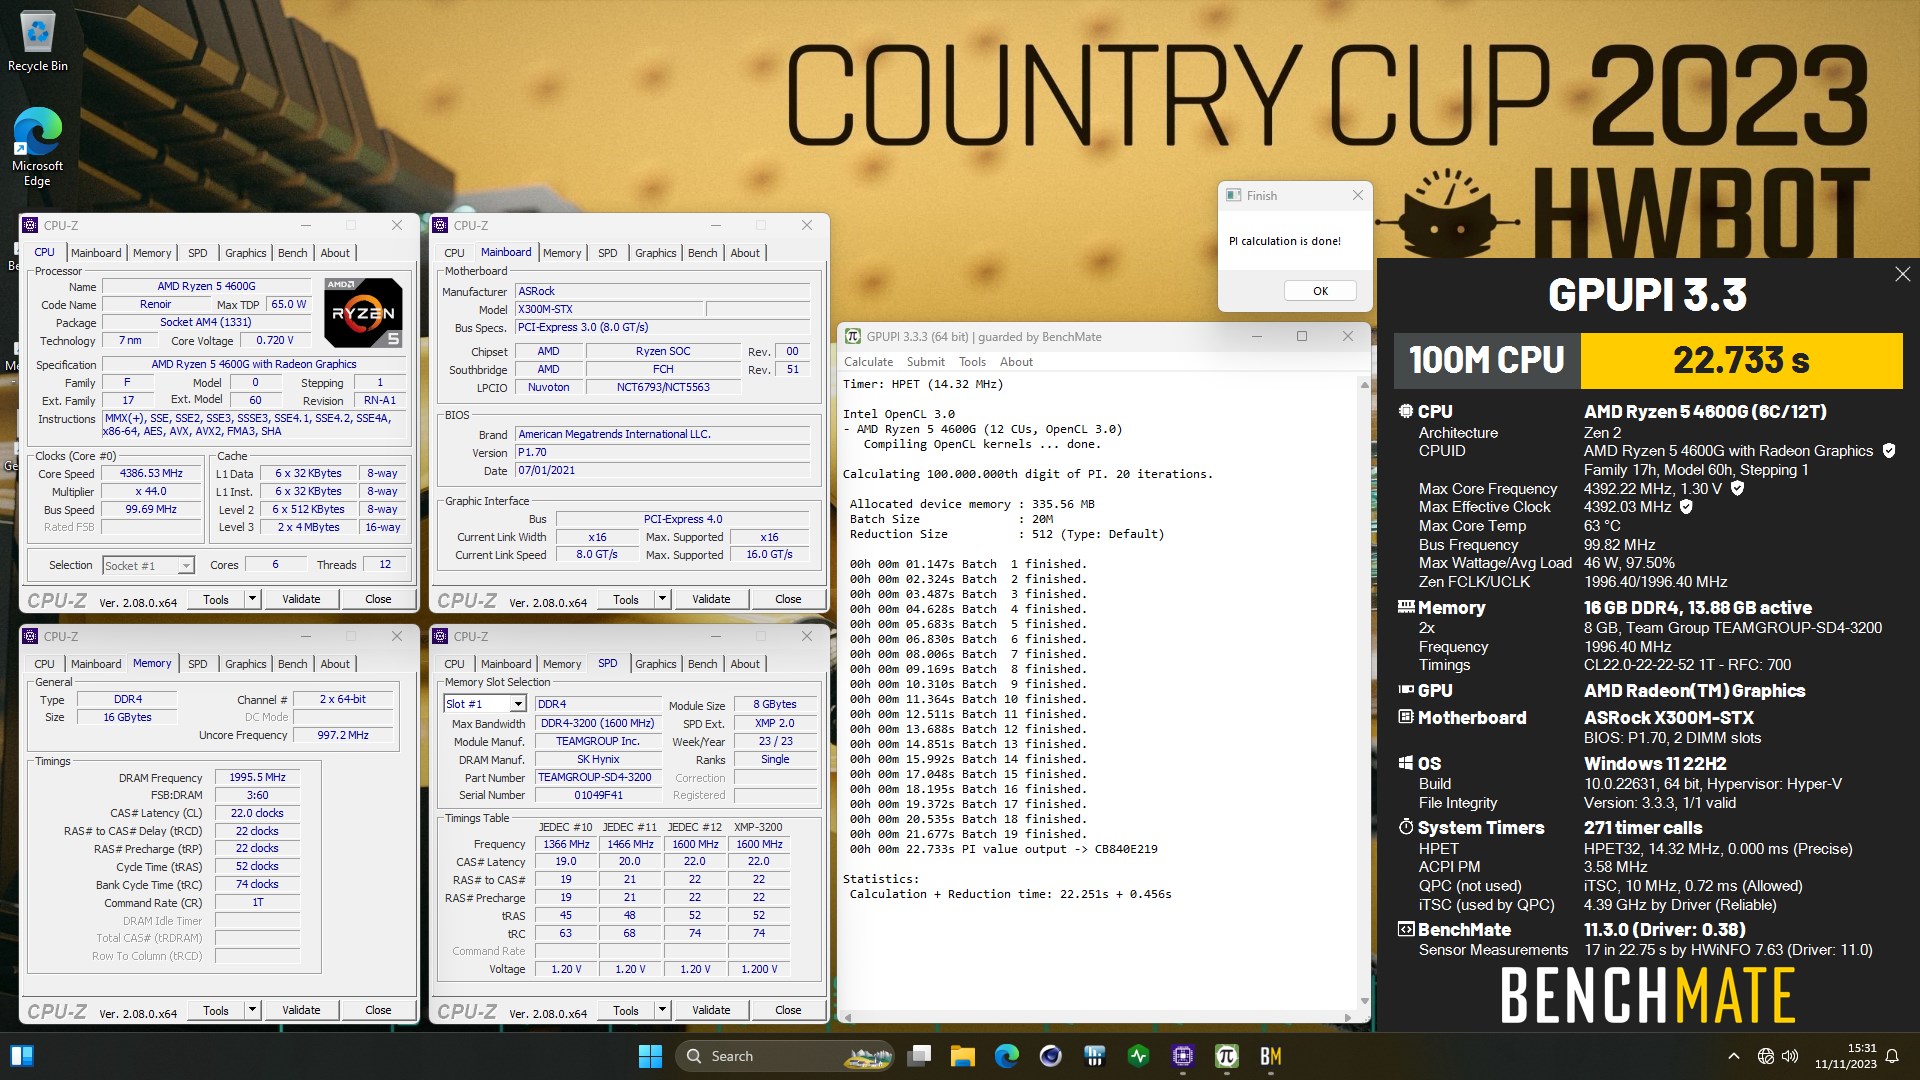Open the Windows Start menu

(x=650, y=1056)
